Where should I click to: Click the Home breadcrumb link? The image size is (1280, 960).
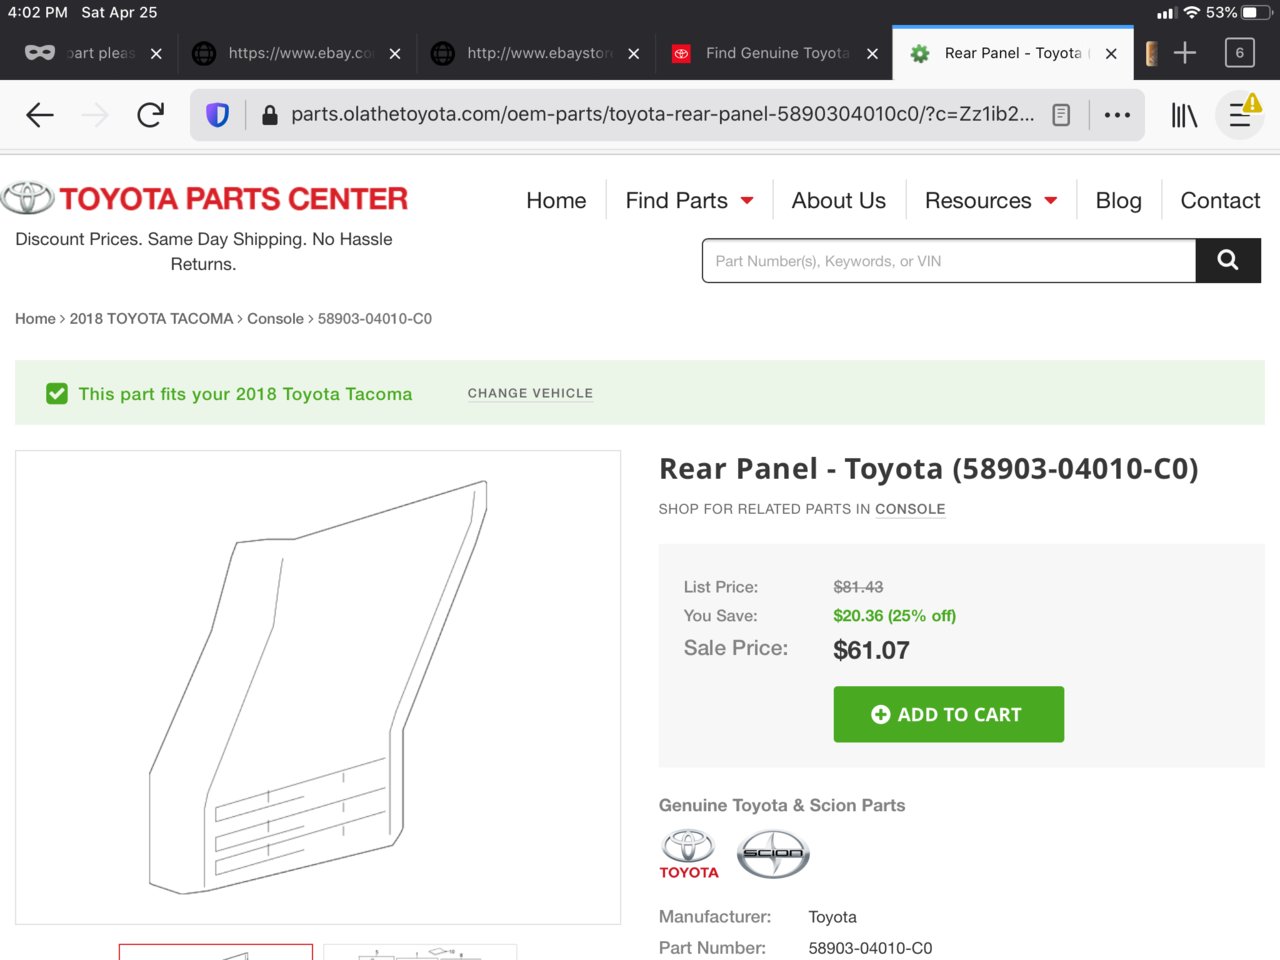(35, 318)
